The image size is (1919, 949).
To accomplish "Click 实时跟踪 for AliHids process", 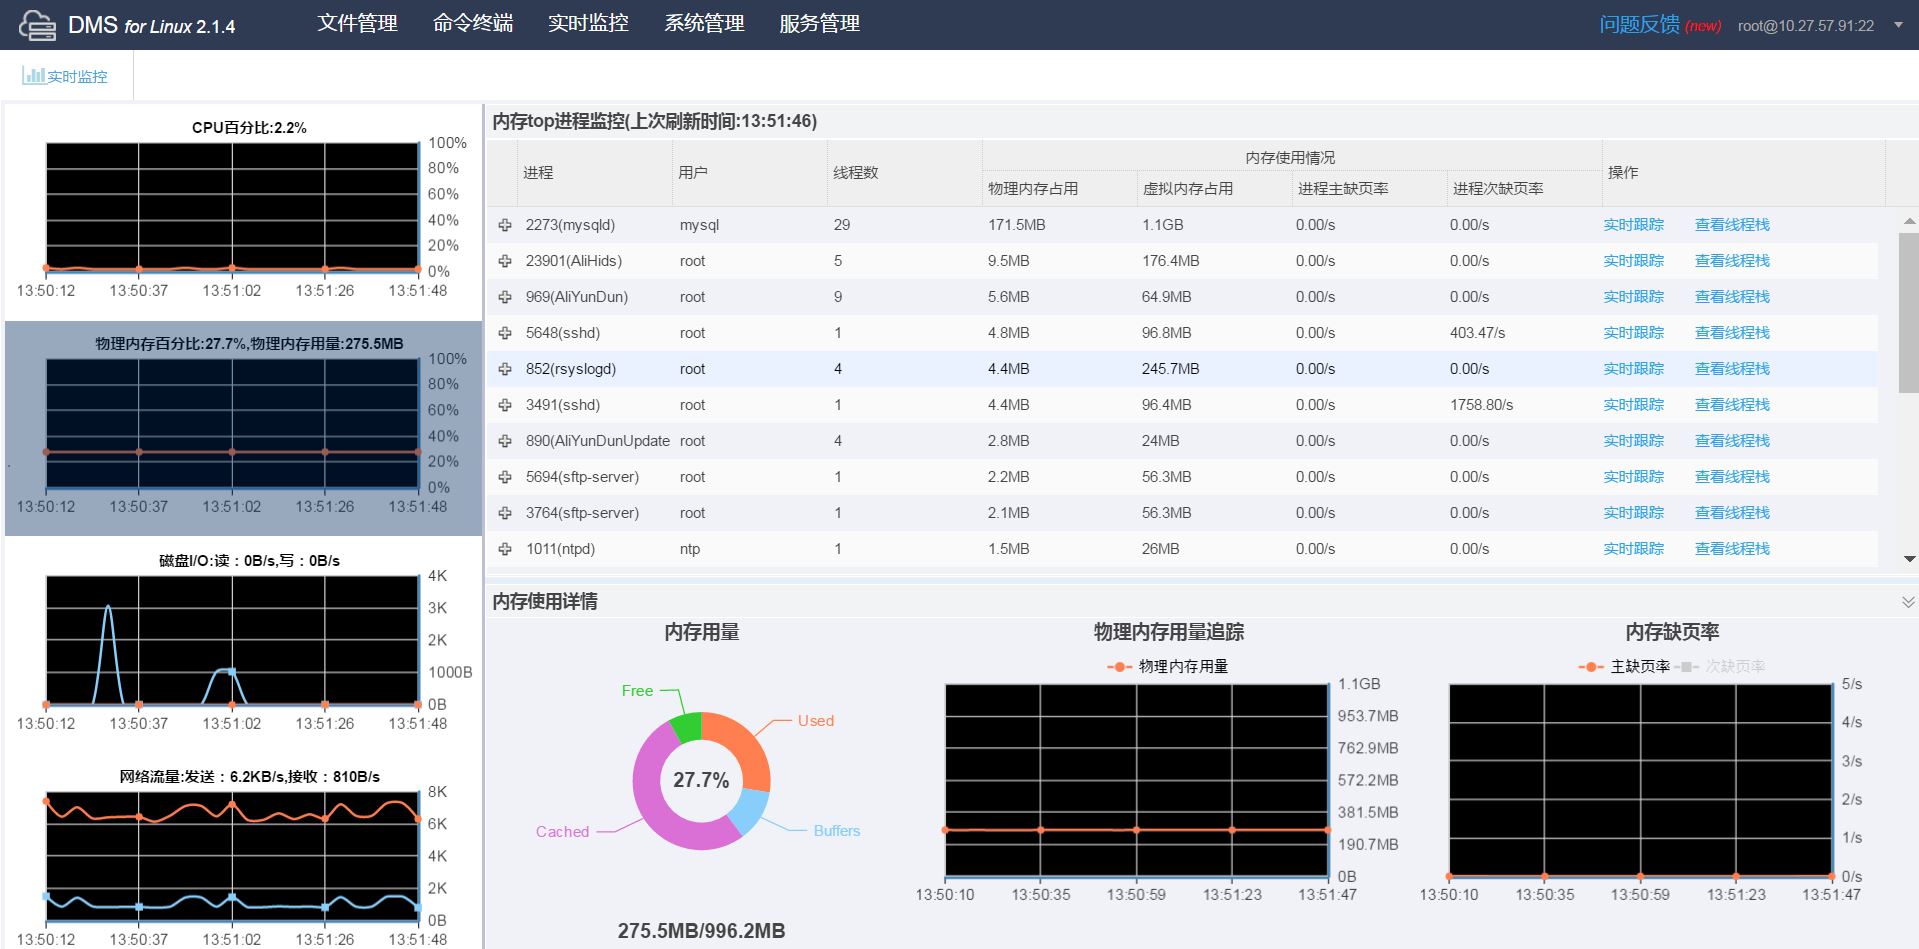I will (1633, 261).
